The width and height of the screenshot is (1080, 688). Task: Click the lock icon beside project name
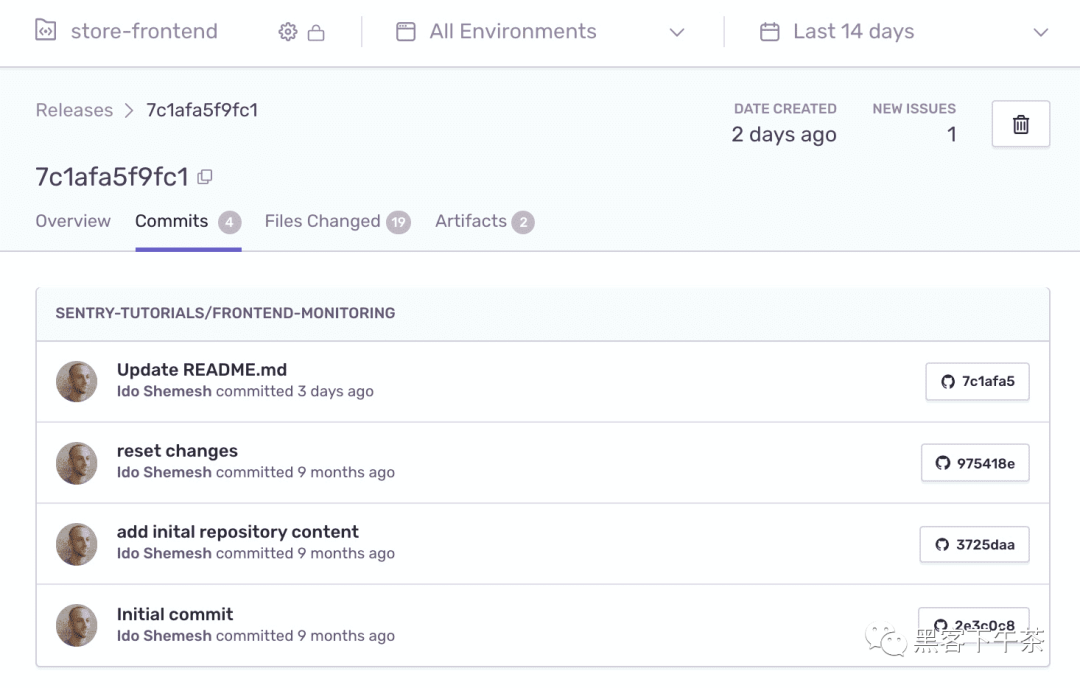[x=316, y=32]
